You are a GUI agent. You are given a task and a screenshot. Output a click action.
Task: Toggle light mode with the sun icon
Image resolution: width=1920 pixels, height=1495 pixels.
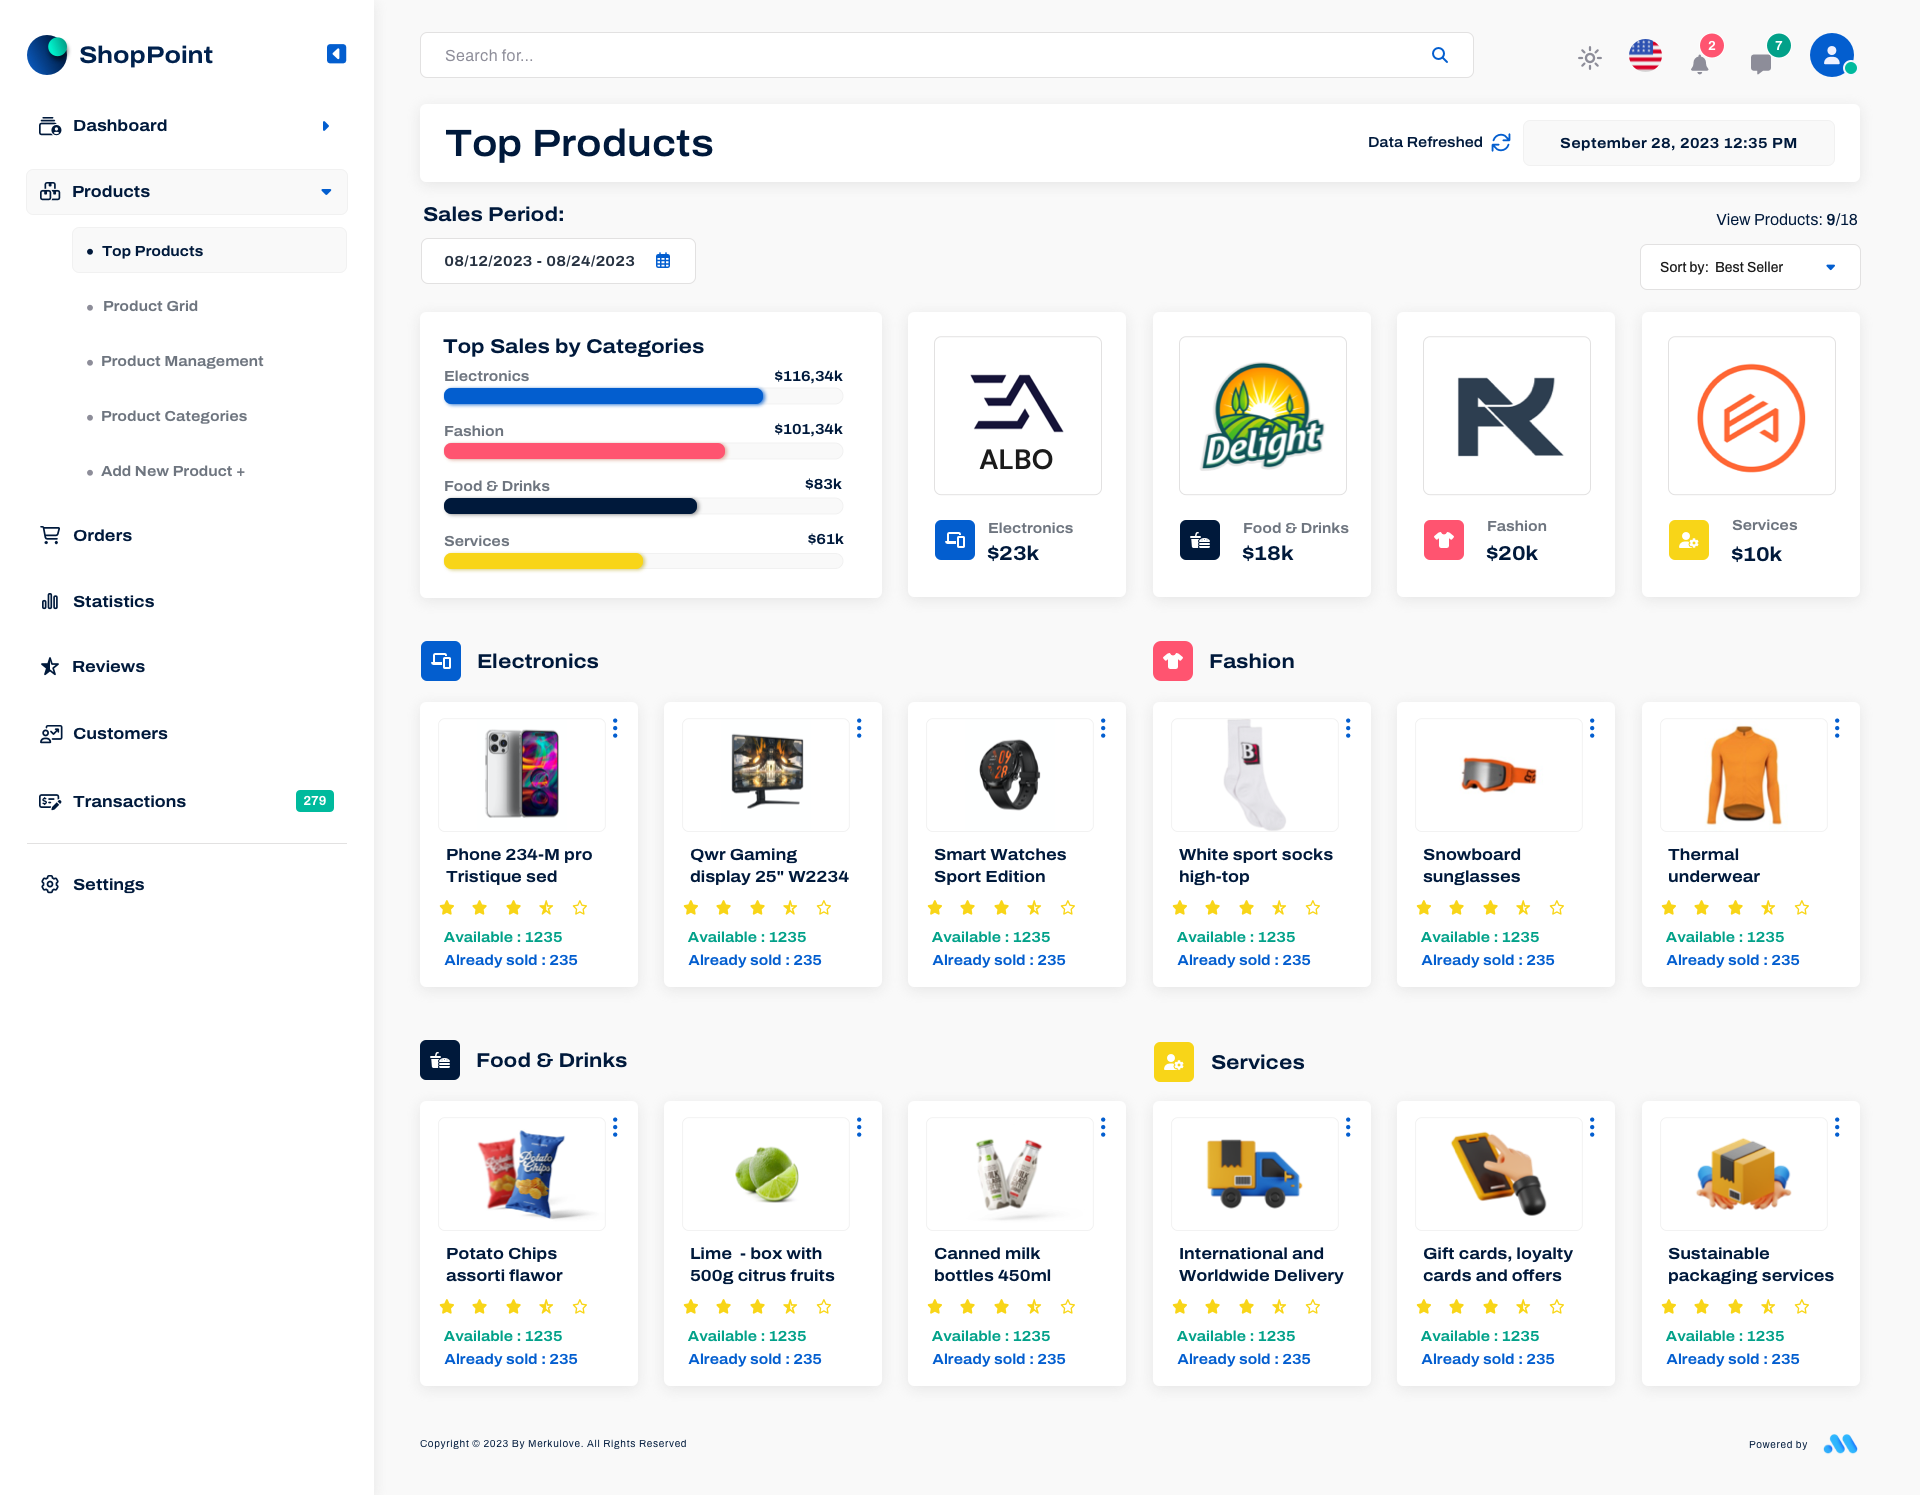(1589, 58)
